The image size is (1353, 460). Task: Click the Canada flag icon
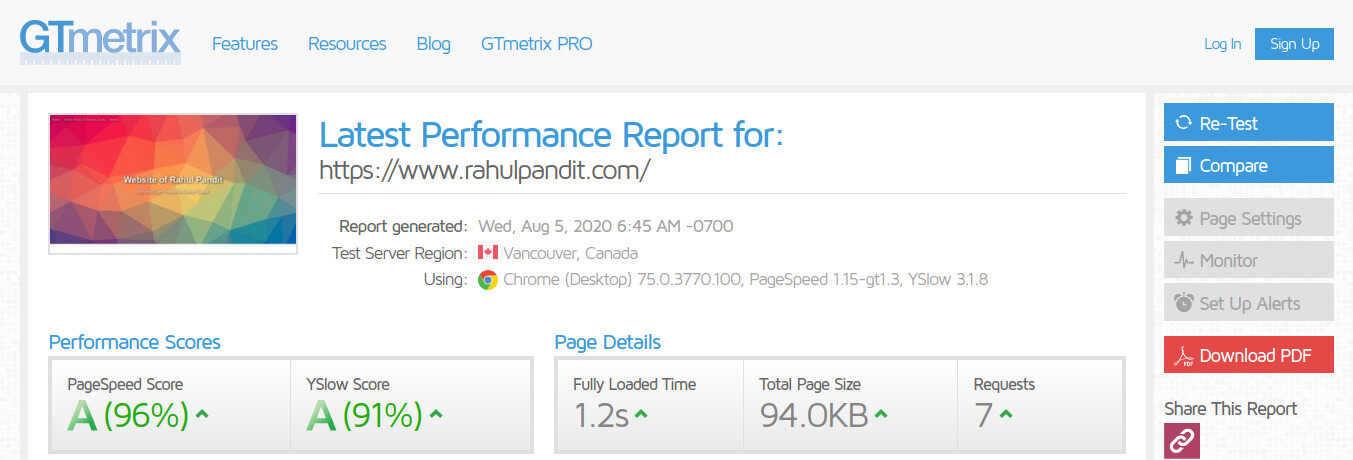(x=488, y=252)
